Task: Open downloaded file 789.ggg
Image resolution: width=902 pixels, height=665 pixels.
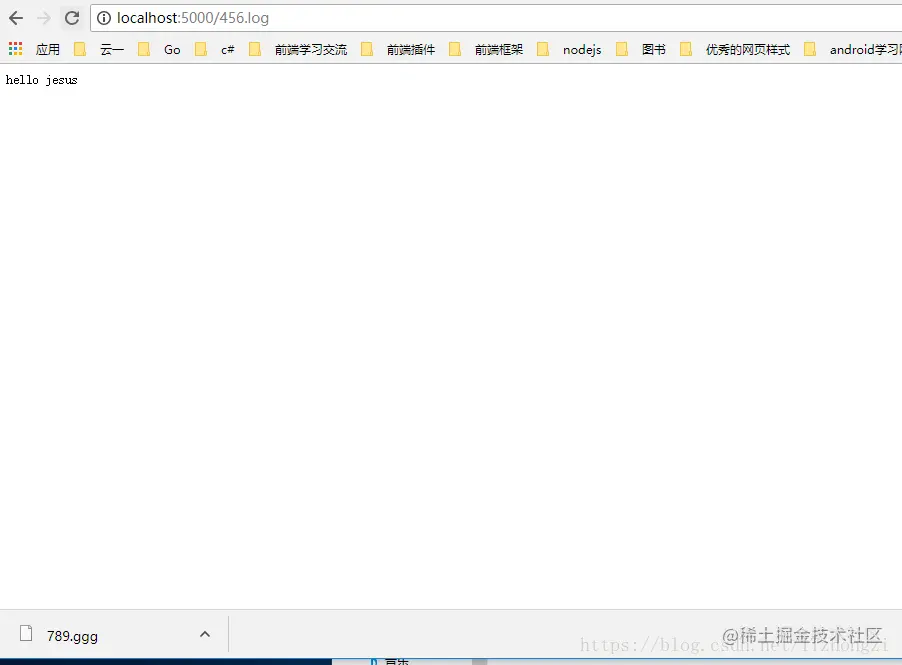Action: pos(72,636)
